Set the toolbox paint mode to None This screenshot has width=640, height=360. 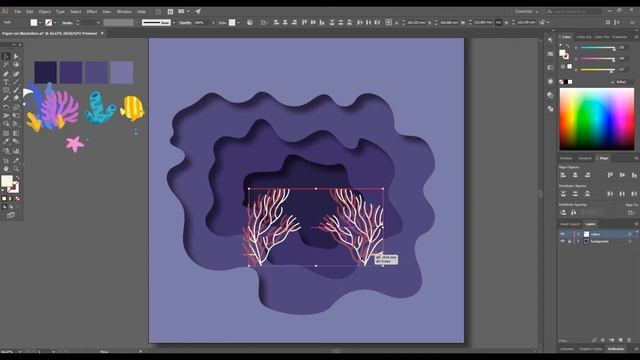18,198
